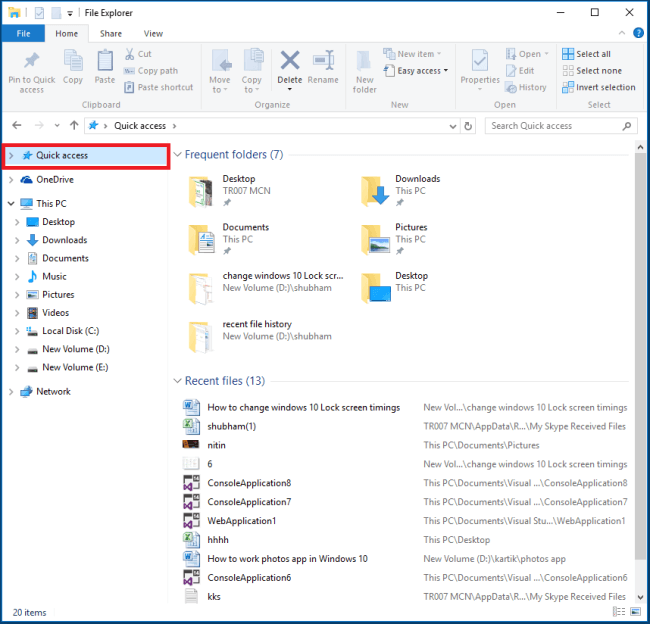
Task: Select the ConsoleApplication8 recent file
Action: coord(249,483)
